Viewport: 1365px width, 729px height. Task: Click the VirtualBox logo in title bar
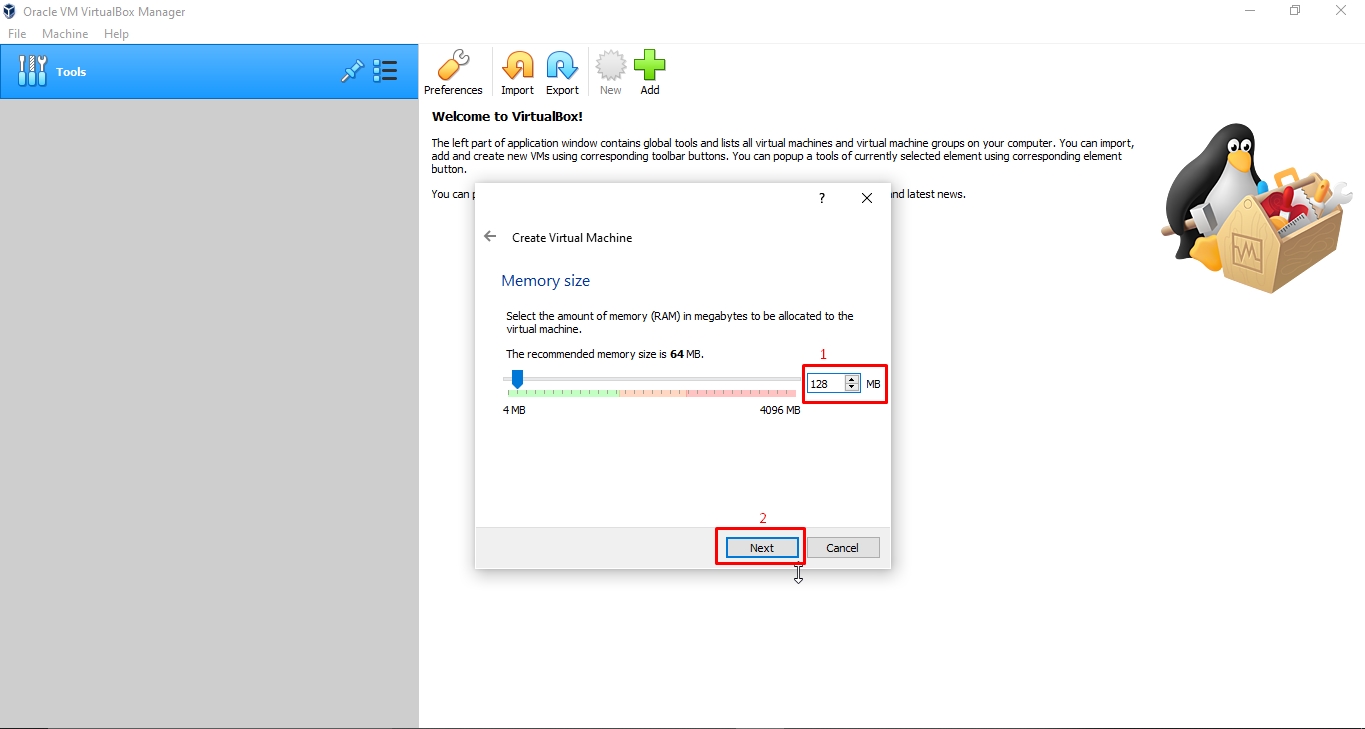click(x=10, y=11)
